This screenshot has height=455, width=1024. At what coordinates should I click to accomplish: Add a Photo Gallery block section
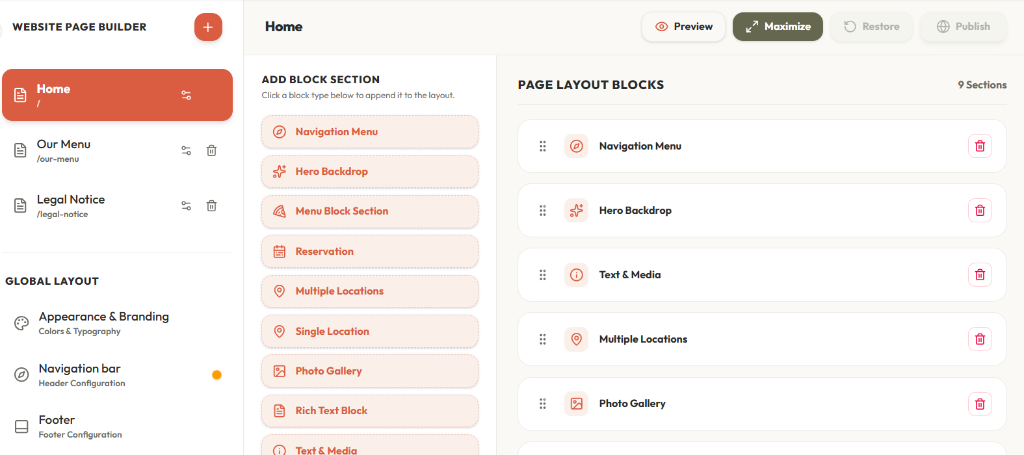pos(370,371)
